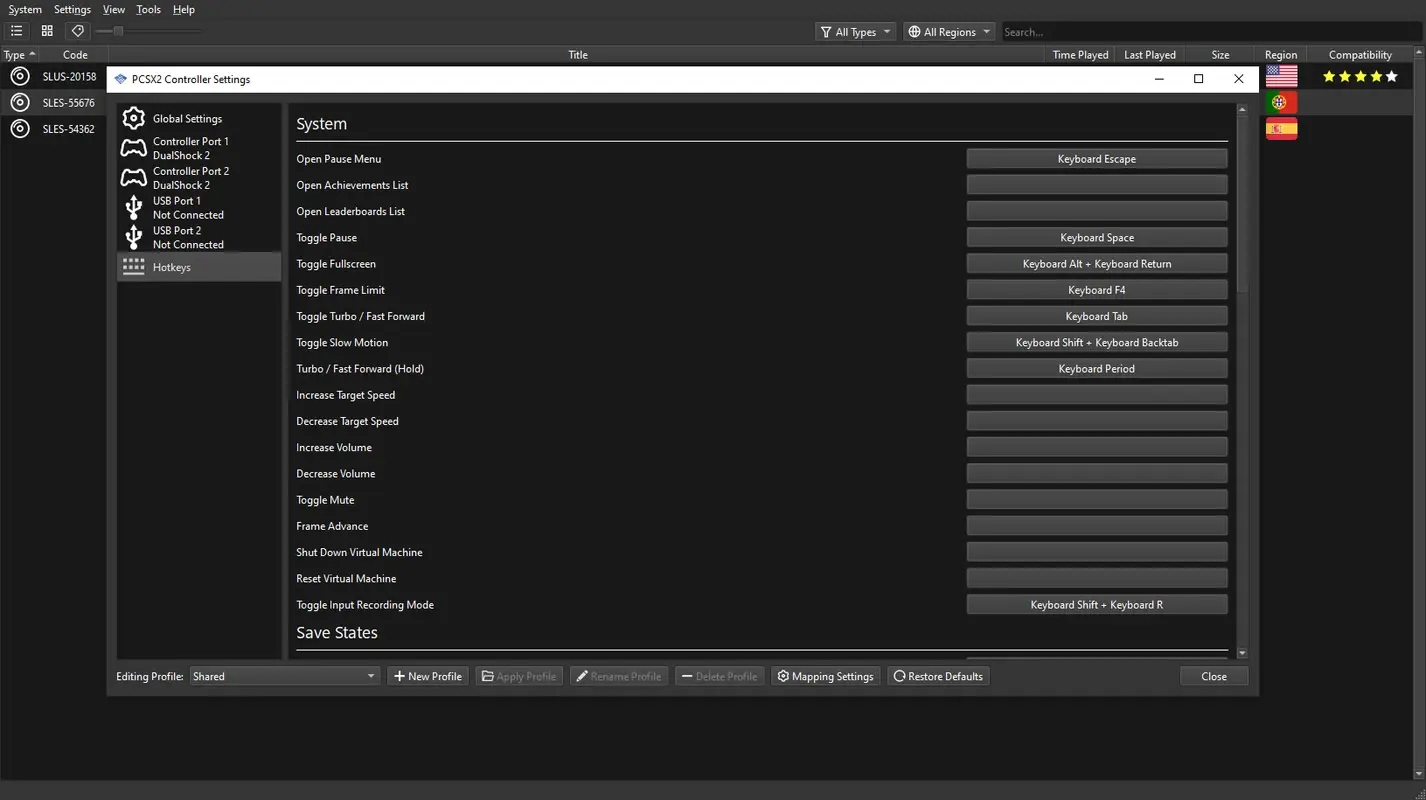Open the Settings menu
Image resolution: width=1426 pixels, height=800 pixels.
click(71, 9)
